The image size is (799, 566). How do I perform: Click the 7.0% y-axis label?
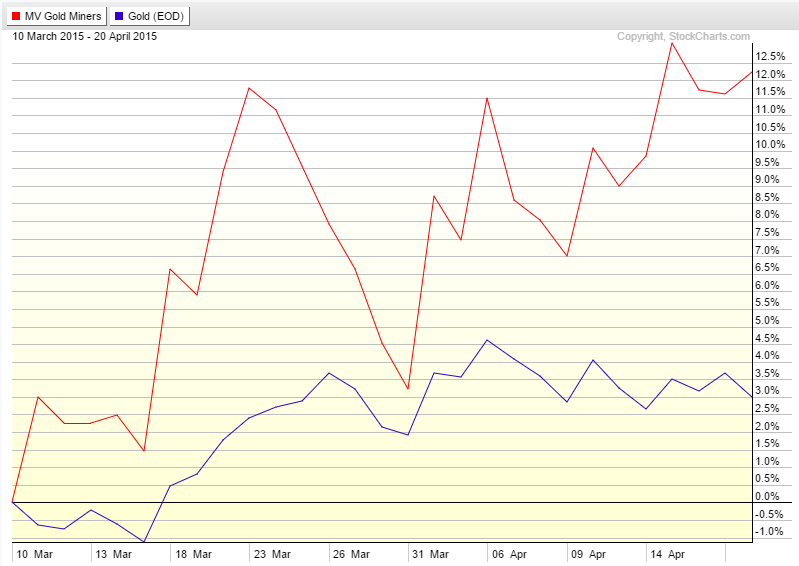coord(767,250)
